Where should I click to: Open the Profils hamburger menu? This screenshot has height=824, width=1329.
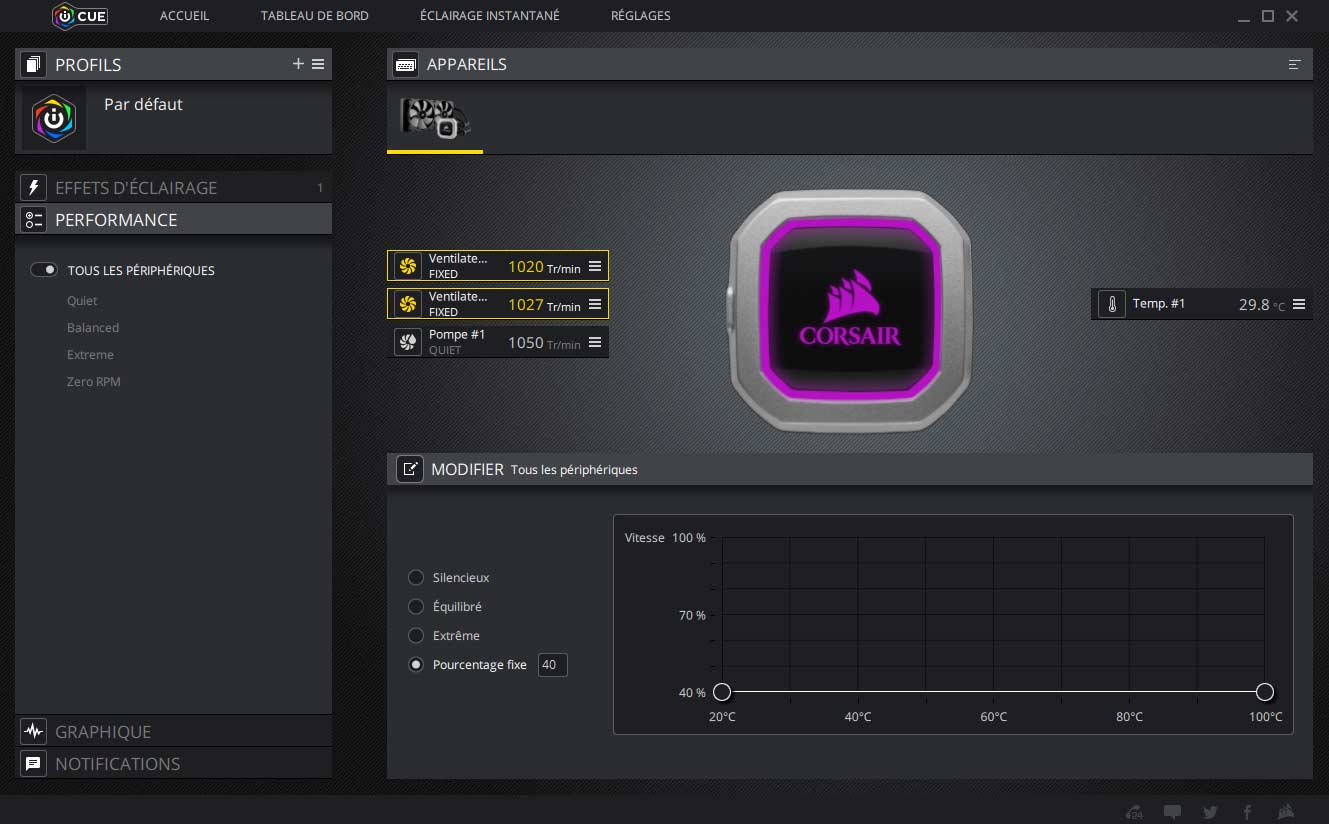point(318,64)
